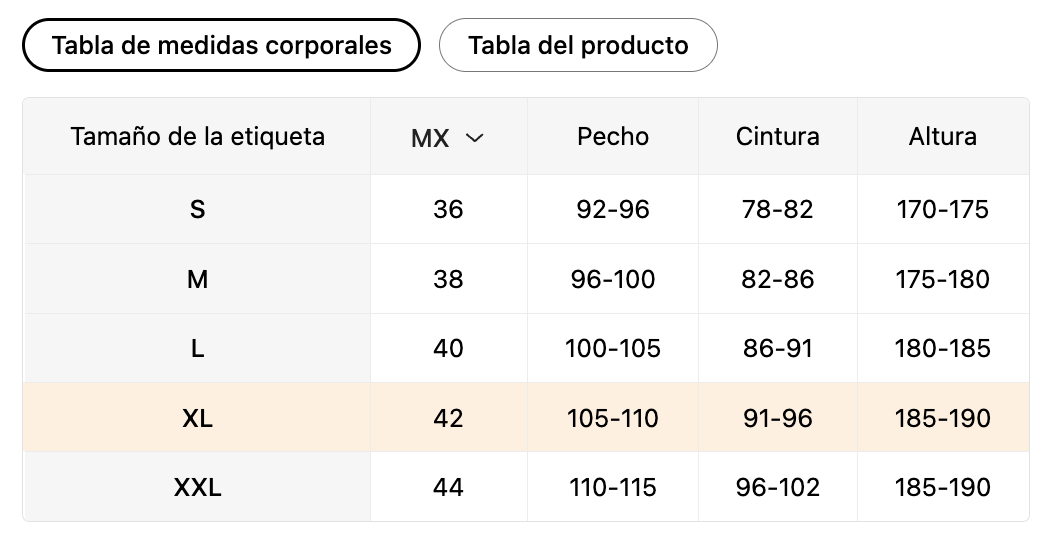Expand the MX region dropdown chevron
Viewport: 1060px width, 552px height.
tap(475, 138)
